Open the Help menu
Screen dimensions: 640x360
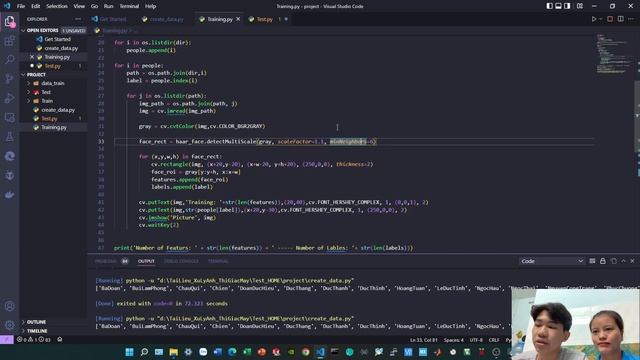coord(151,6)
